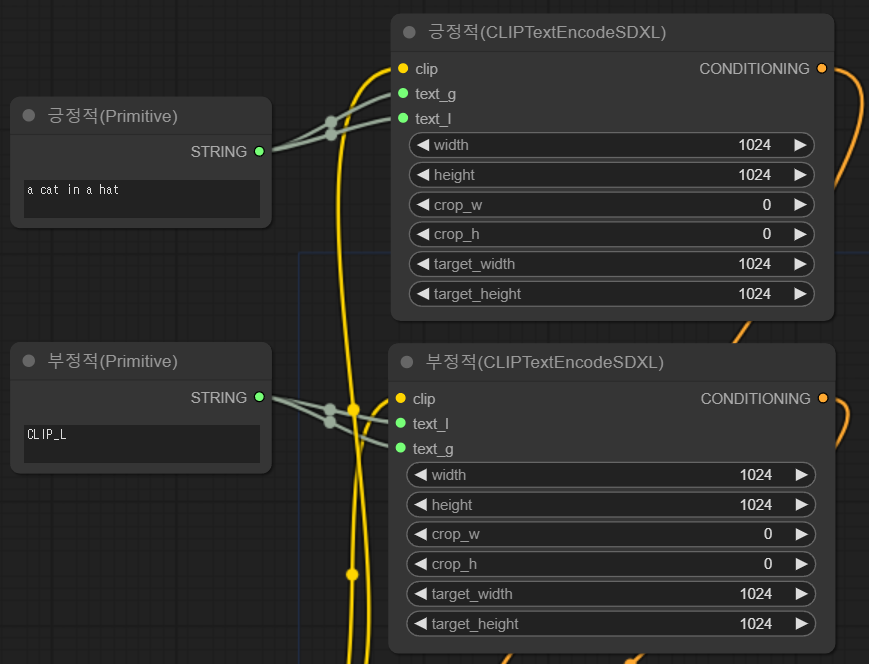Click the 1024 target_height value on 부정적 encoder
The height and width of the screenshot is (664, 869).
756,624
